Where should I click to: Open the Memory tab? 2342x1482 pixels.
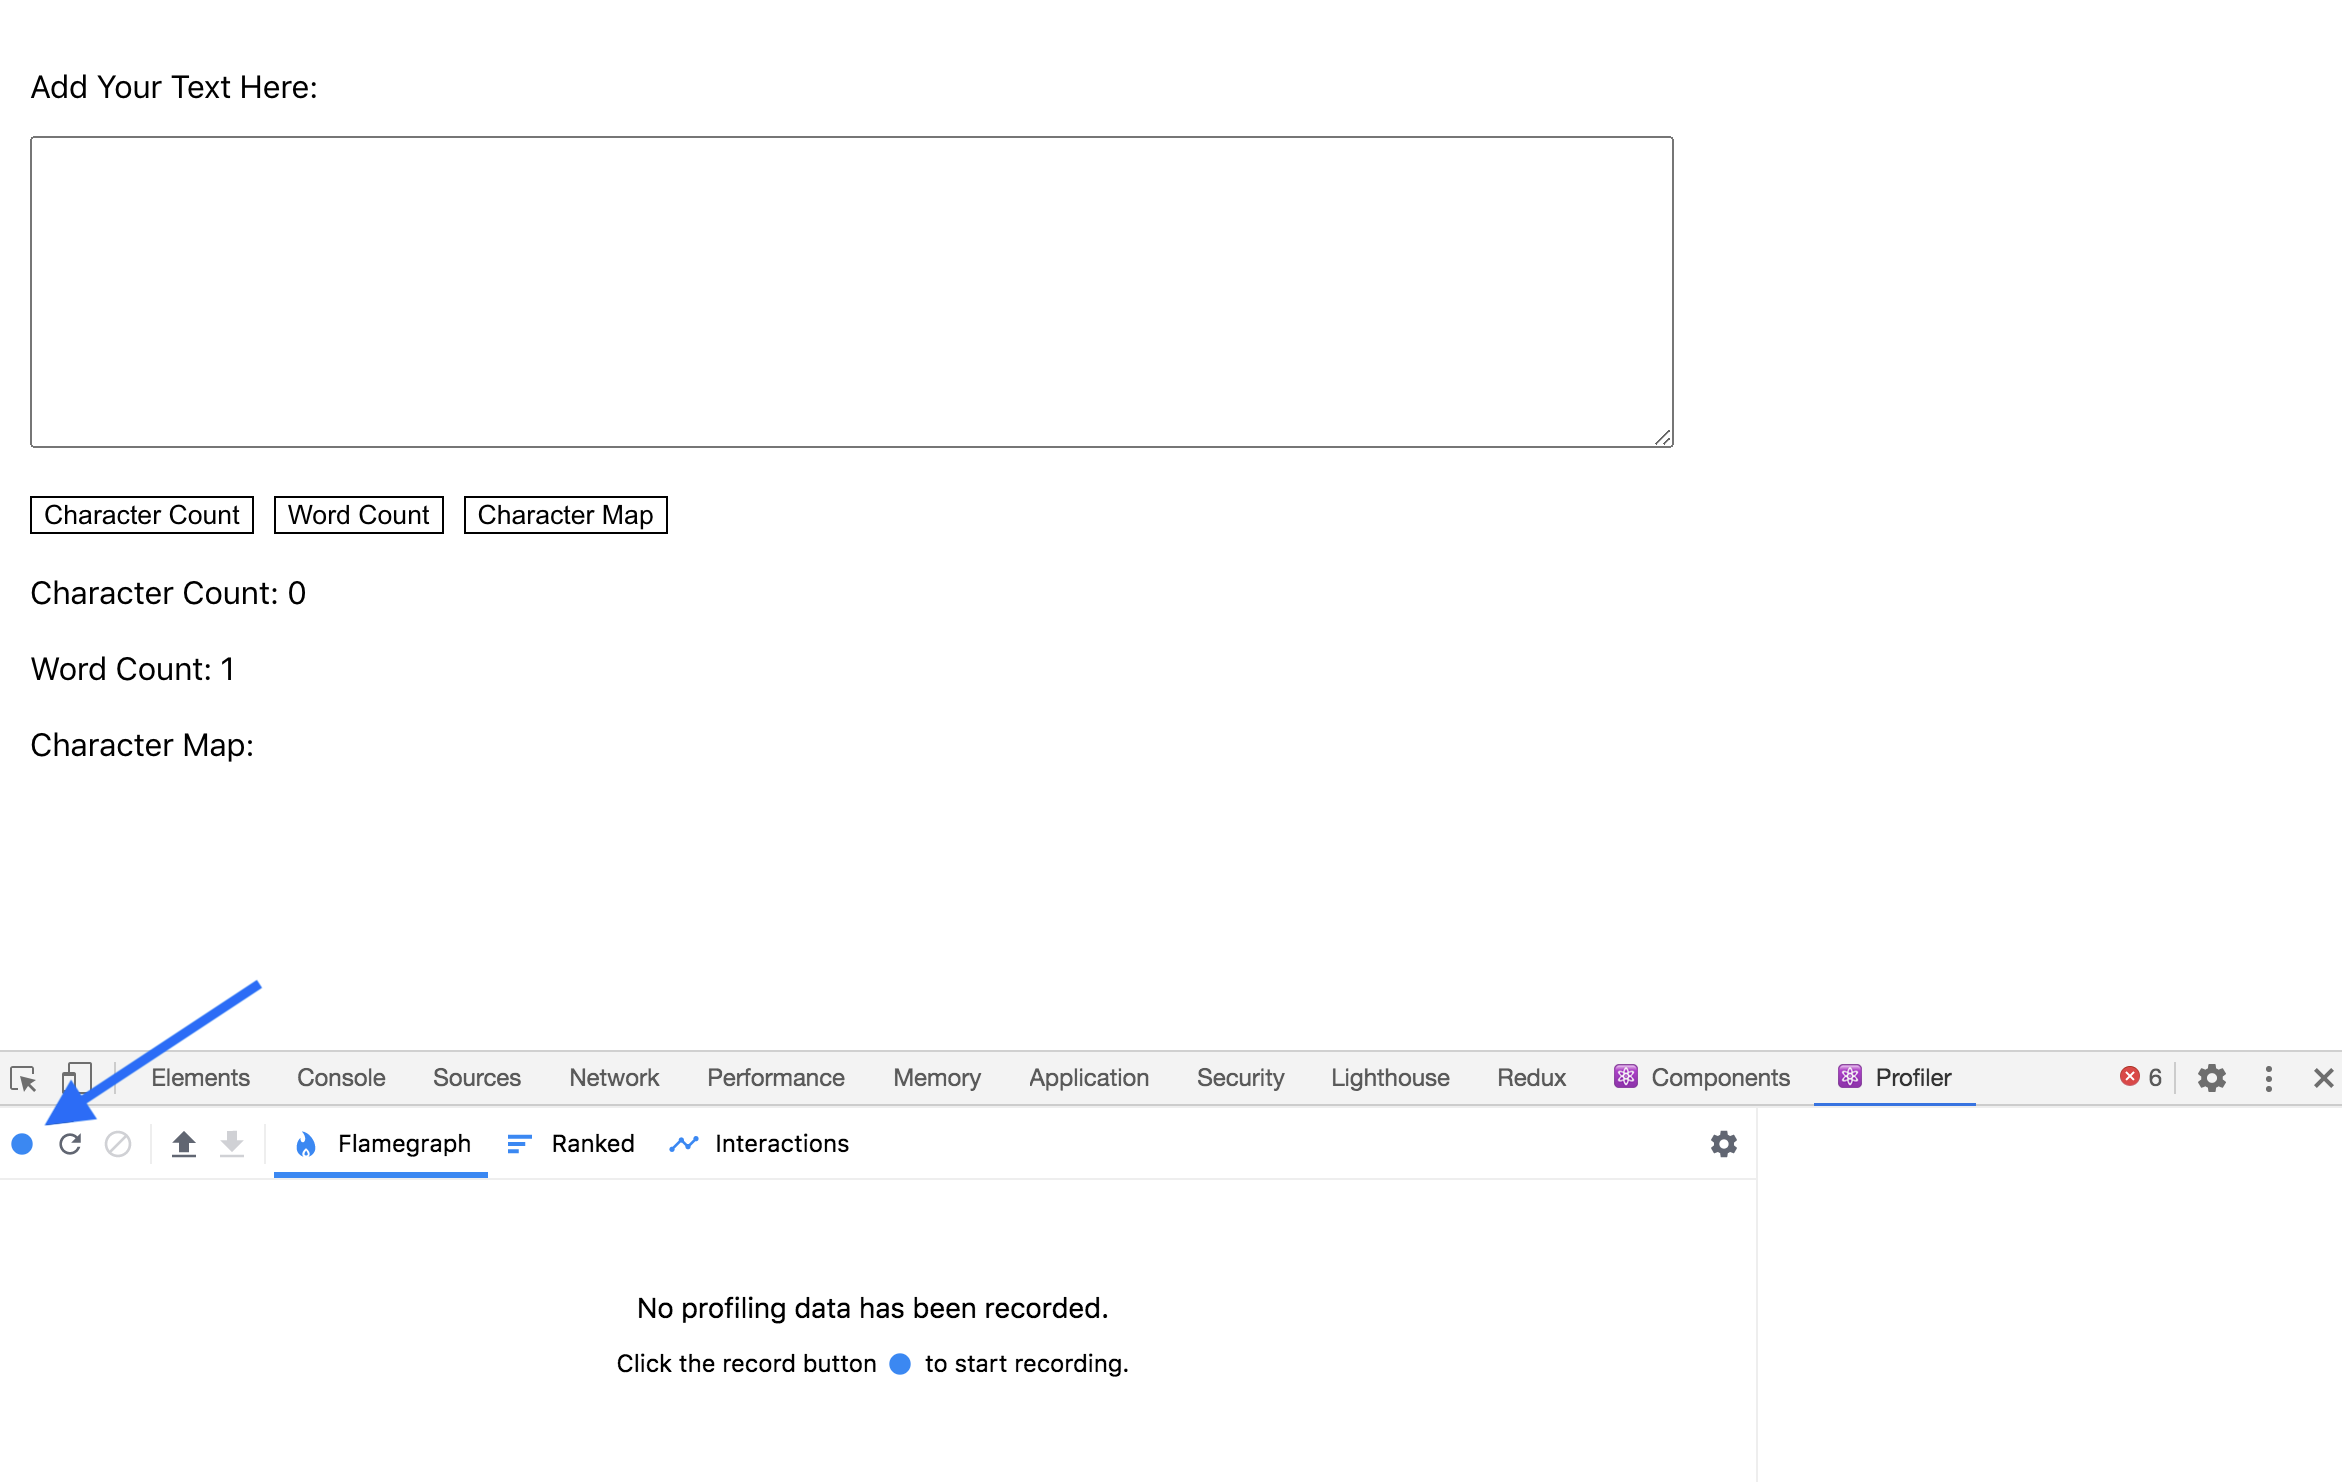[x=937, y=1078]
